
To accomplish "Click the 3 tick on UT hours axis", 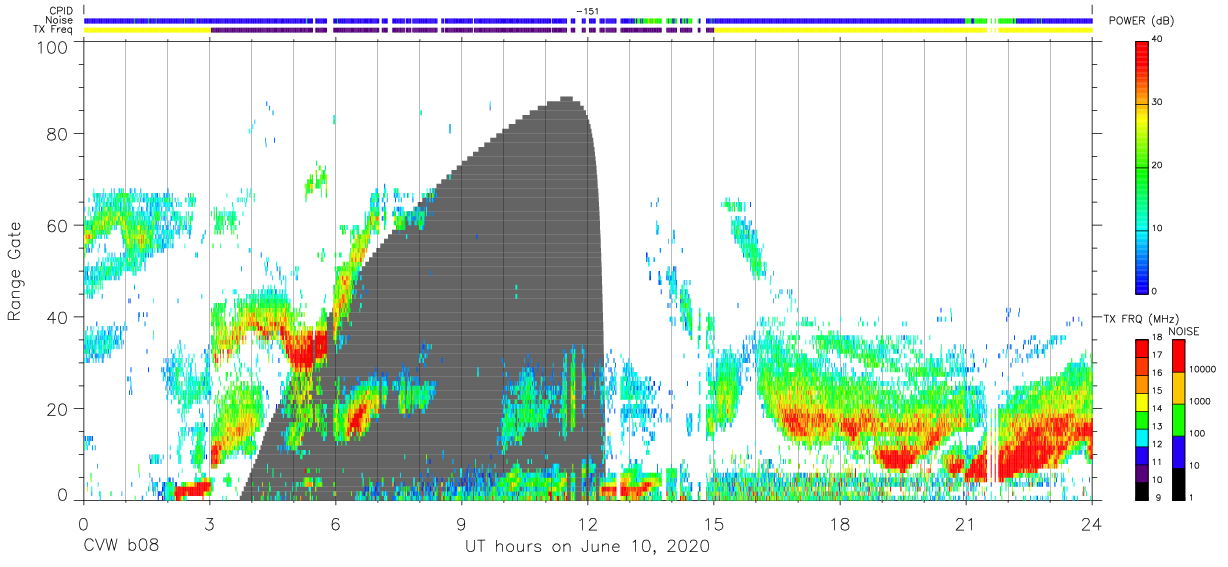I will point(209,523).
